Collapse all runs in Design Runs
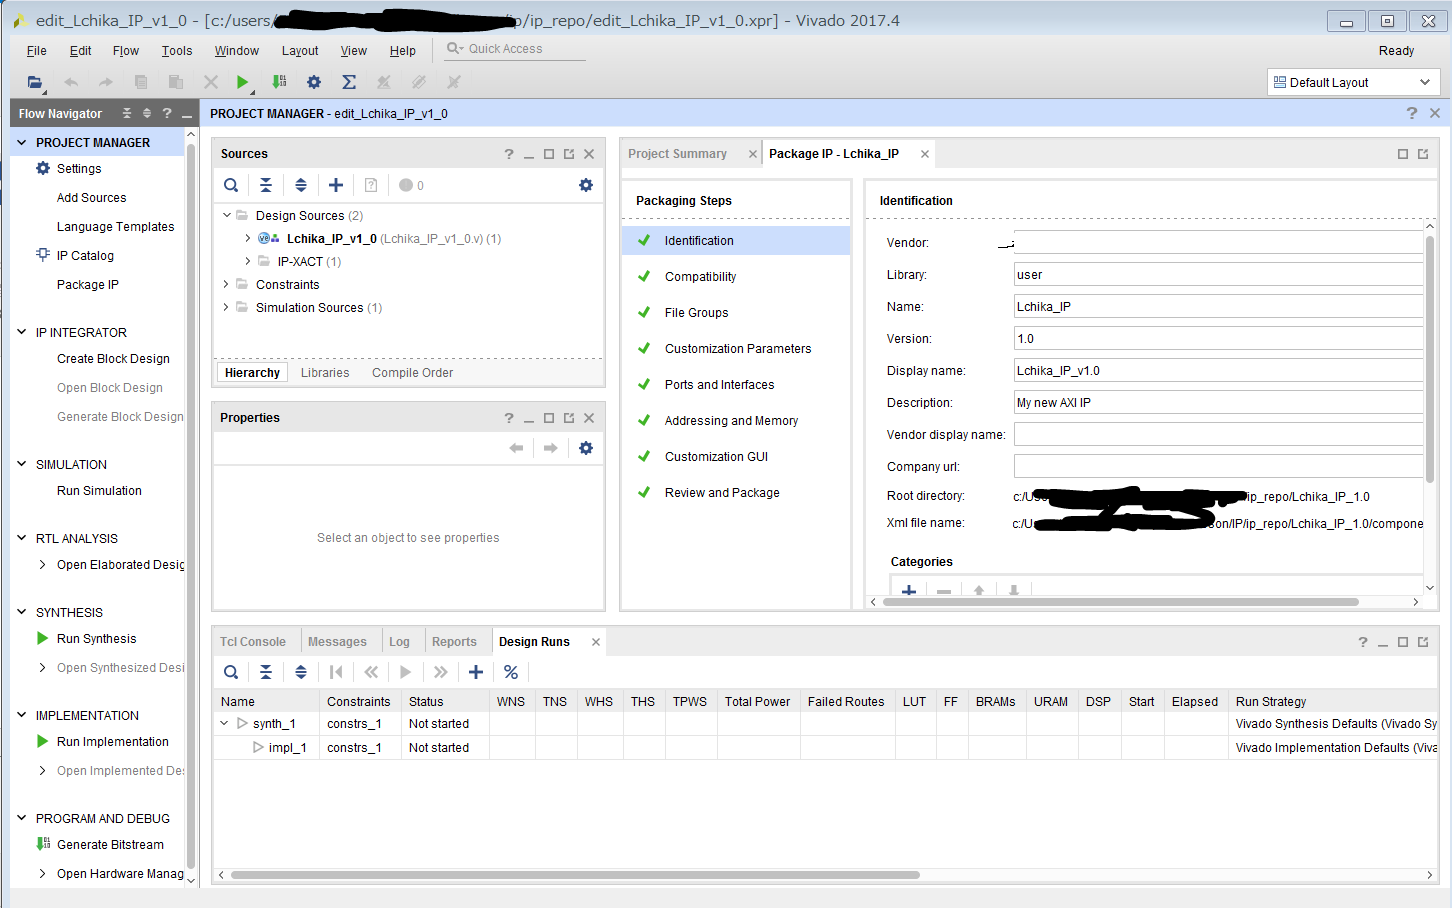Viewport: 1452px width, 908px height. (266, 672)
